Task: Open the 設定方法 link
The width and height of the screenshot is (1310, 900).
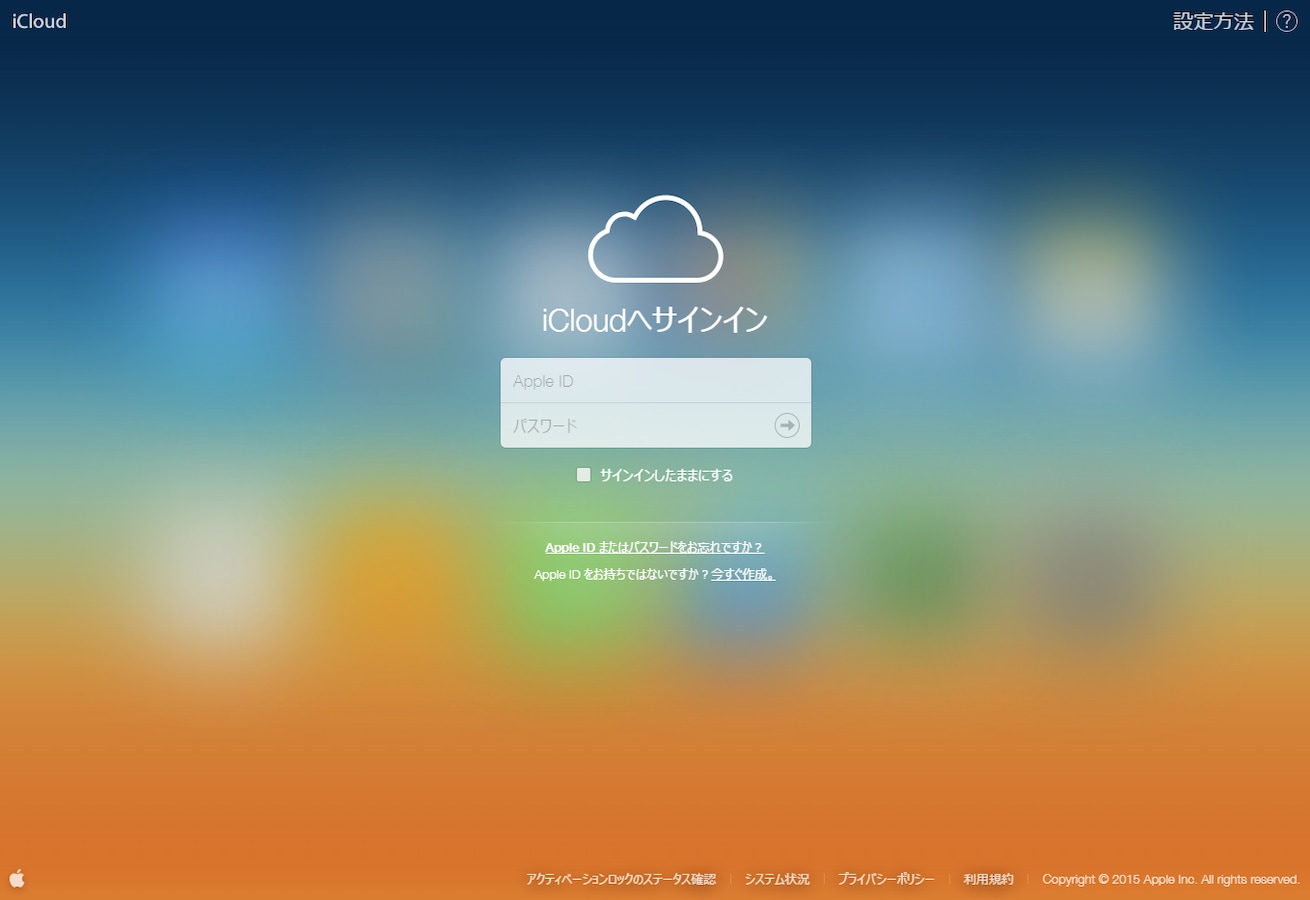Action: pyautogui.click(x=1213, y=21)
